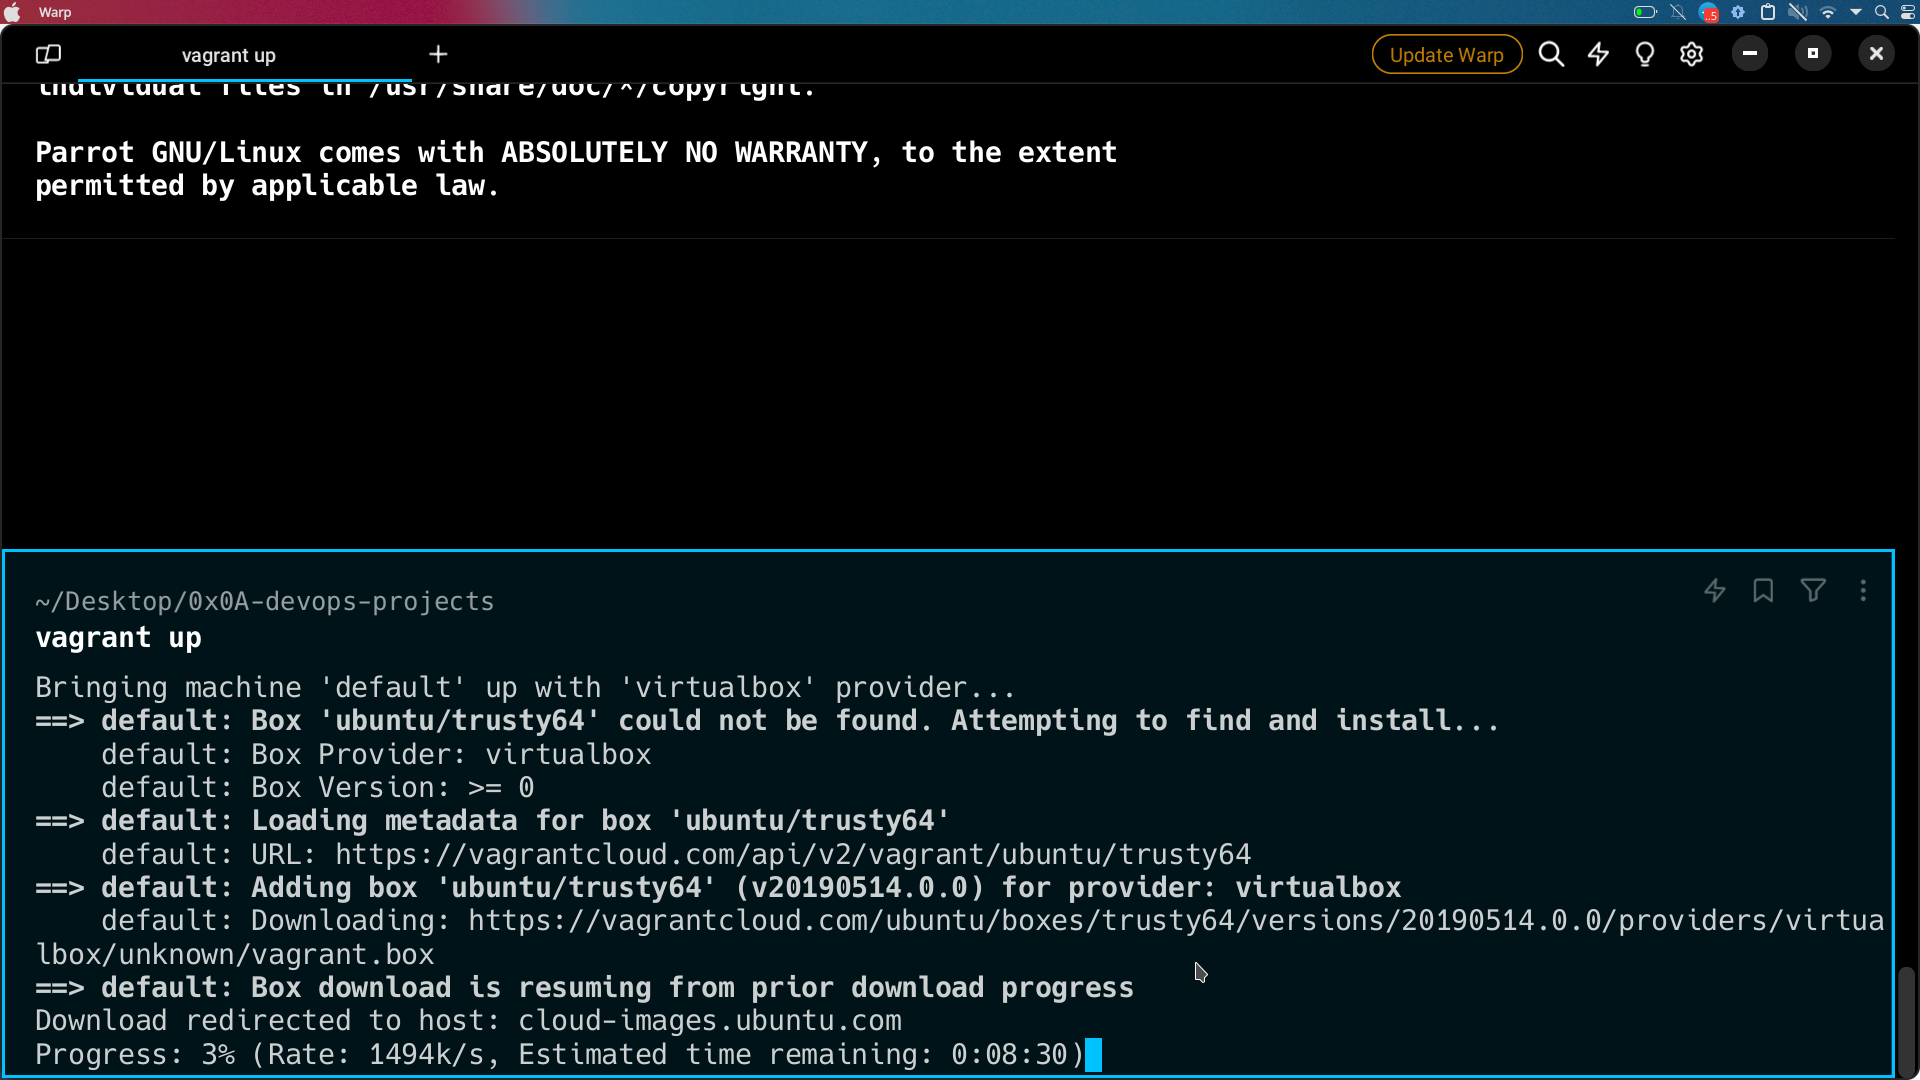Click the Warp AI lightning bolt in top toolbar
This screenshot has width=1920, height=1080.
click(x=1598, y=54)
